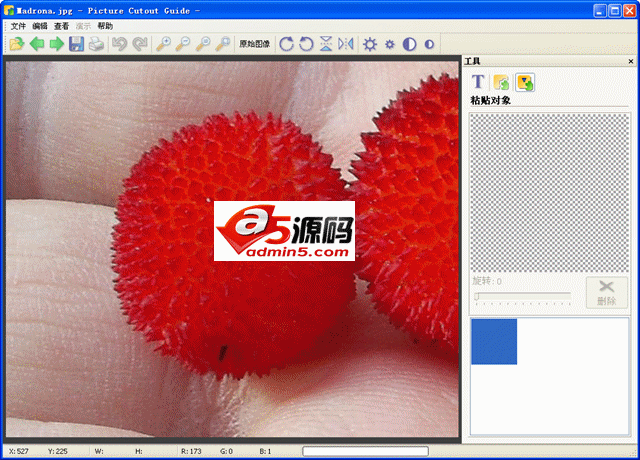This screenshot has height=460, width=640.
Task: Open the 文件 menu
Action: click(18, 26)
